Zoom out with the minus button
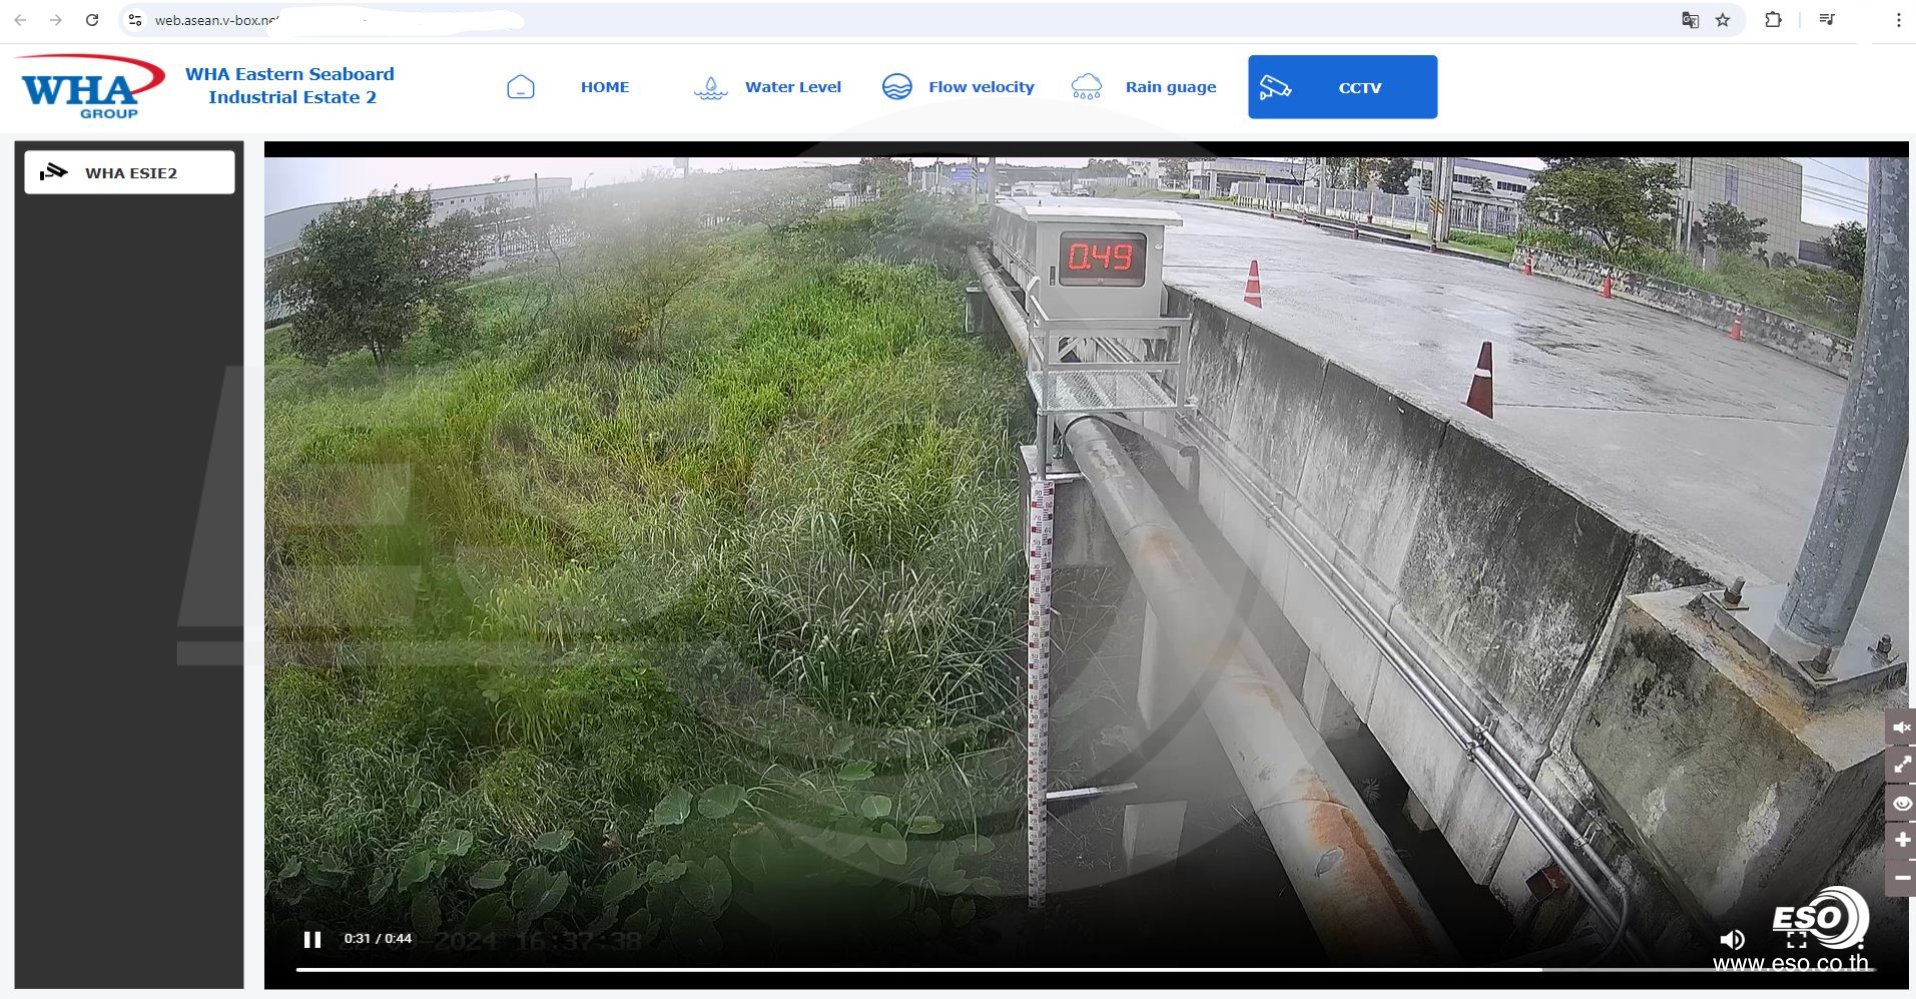The height and width of the screenshot is (999, 1916). [1901, 877]
